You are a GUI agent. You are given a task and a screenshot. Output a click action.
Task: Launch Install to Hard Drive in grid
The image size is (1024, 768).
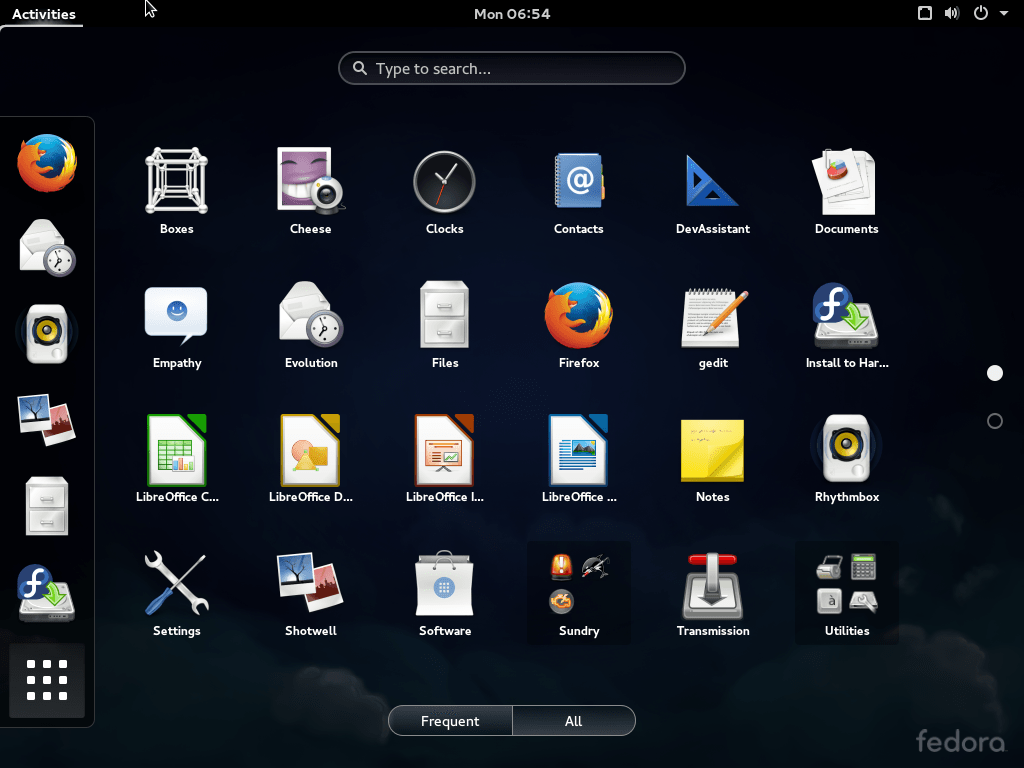[846, 325]
